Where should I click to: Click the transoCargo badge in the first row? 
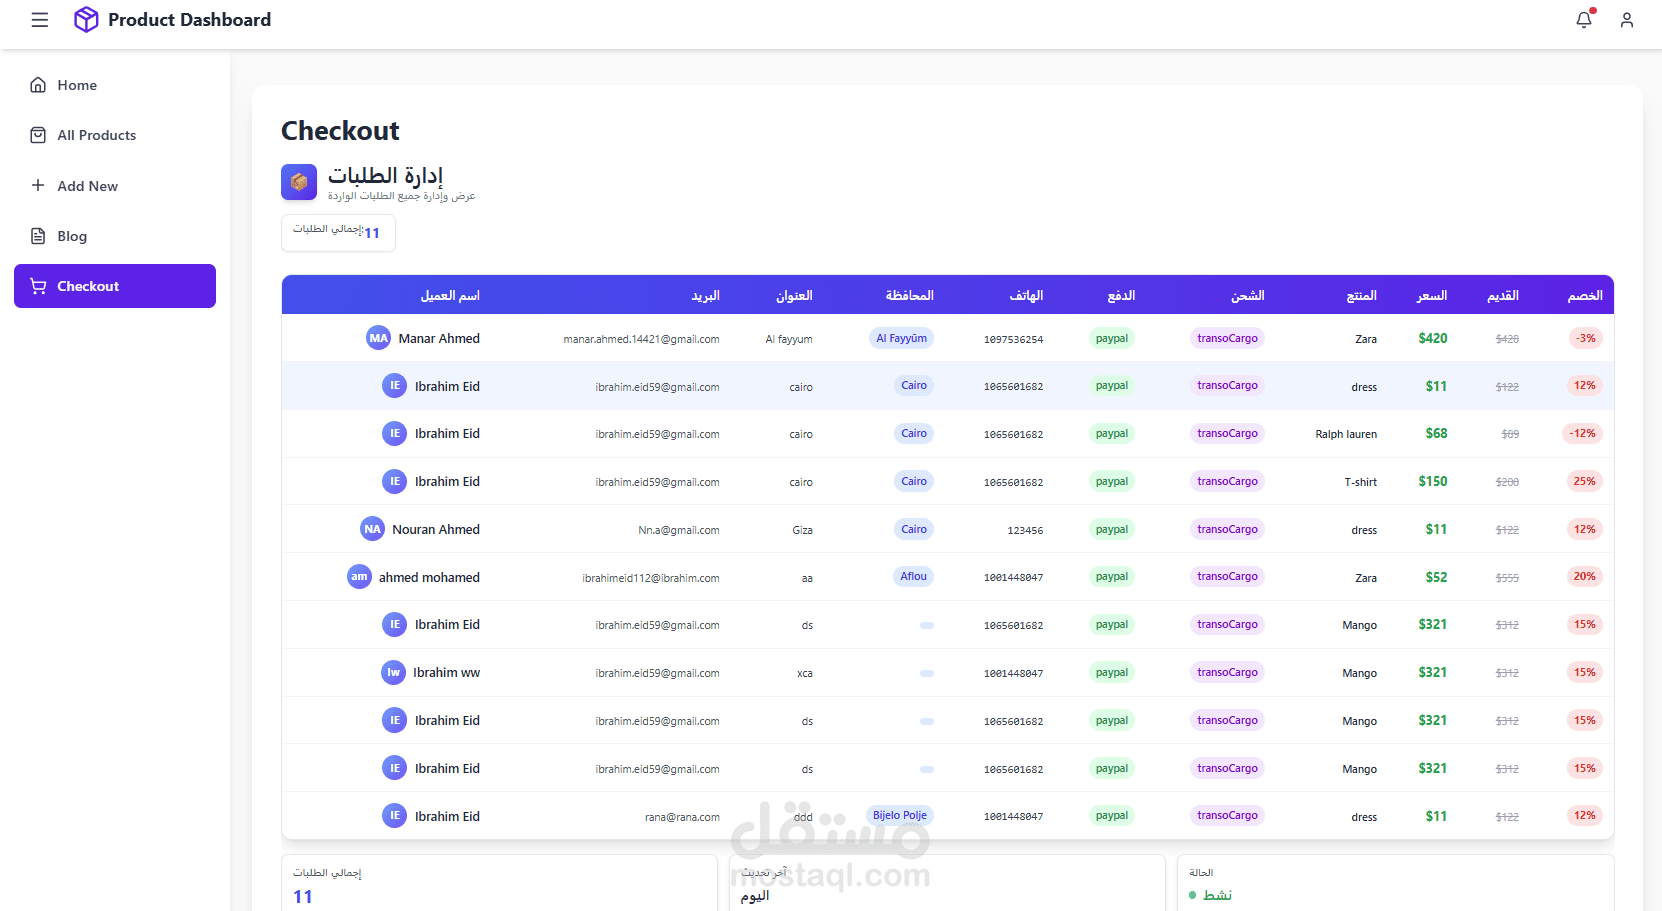(1227, 338)
